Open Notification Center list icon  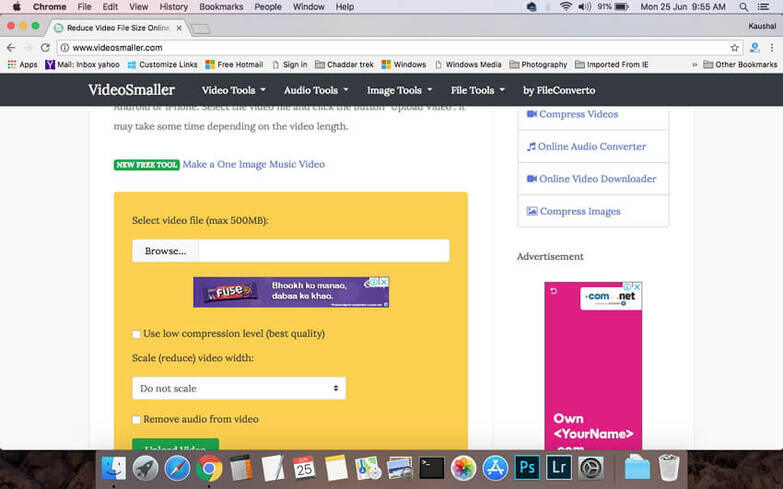point(764,7)
